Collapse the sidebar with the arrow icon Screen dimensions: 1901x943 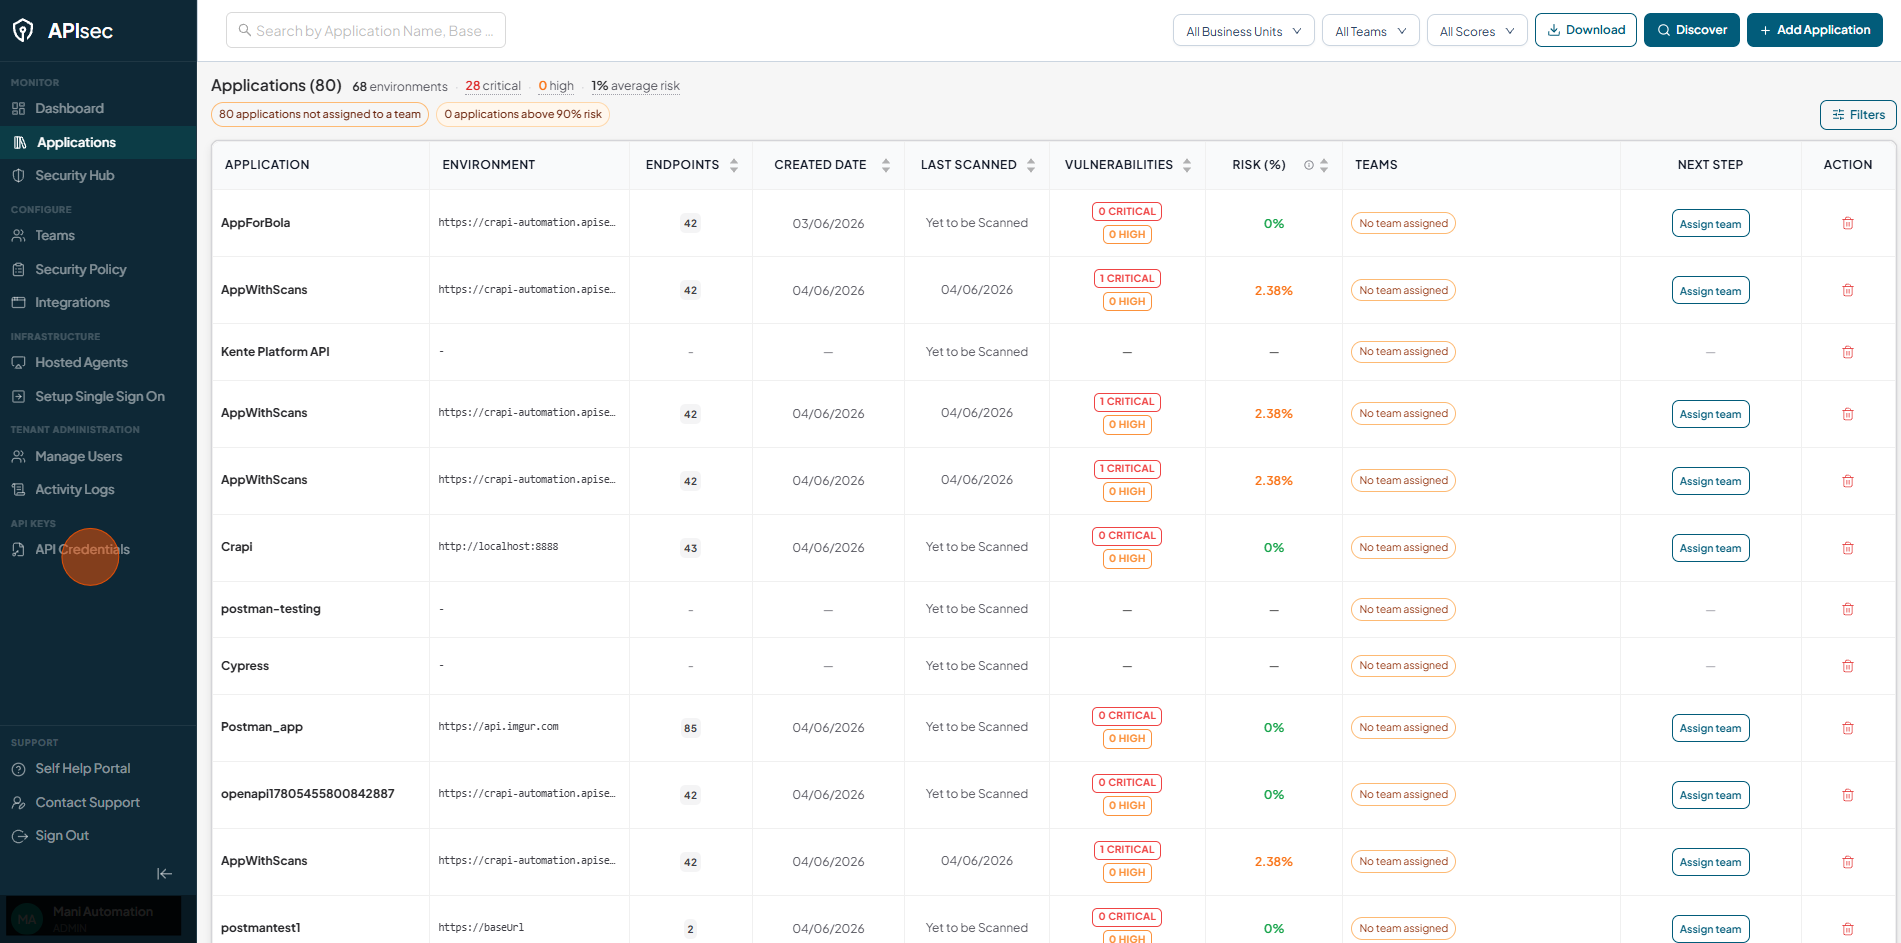165,874
